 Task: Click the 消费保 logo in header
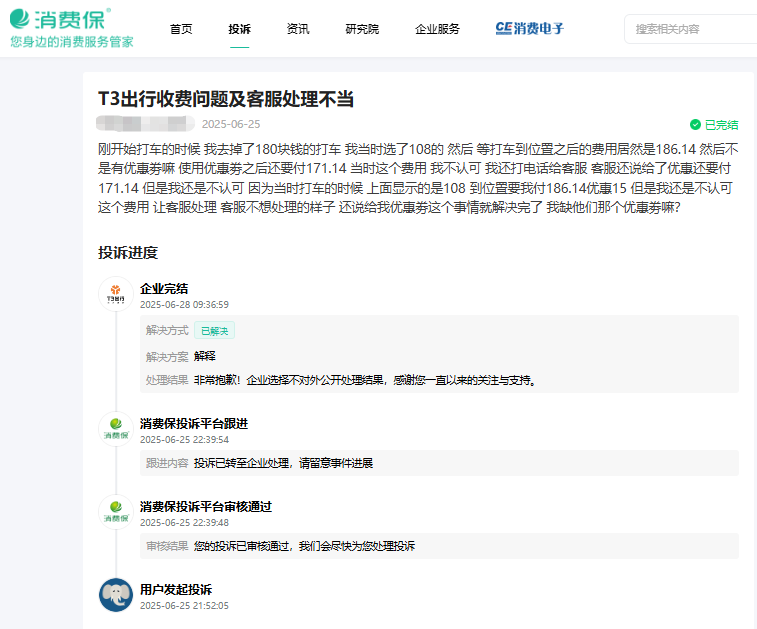[60, 19]
